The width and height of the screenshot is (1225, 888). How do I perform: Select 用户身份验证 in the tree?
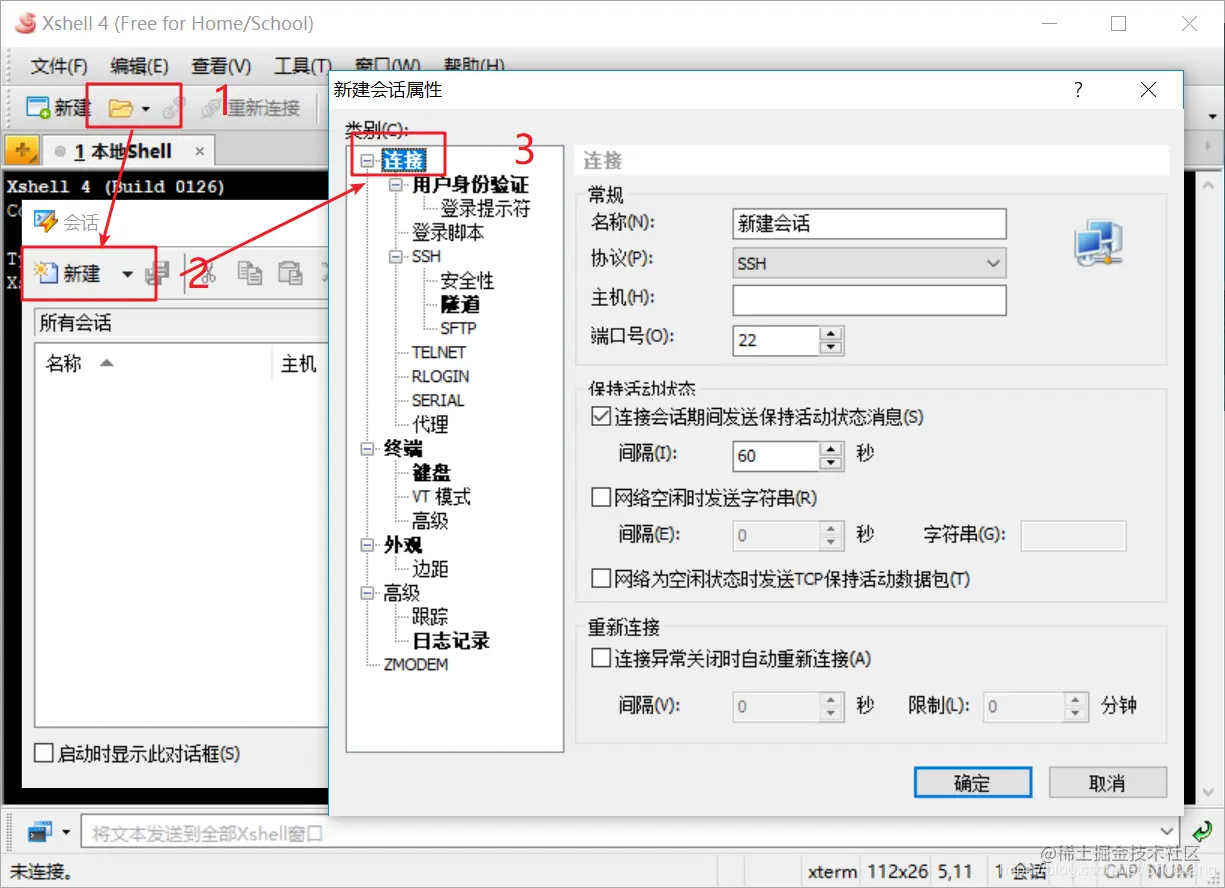click(x=471, y=185)
